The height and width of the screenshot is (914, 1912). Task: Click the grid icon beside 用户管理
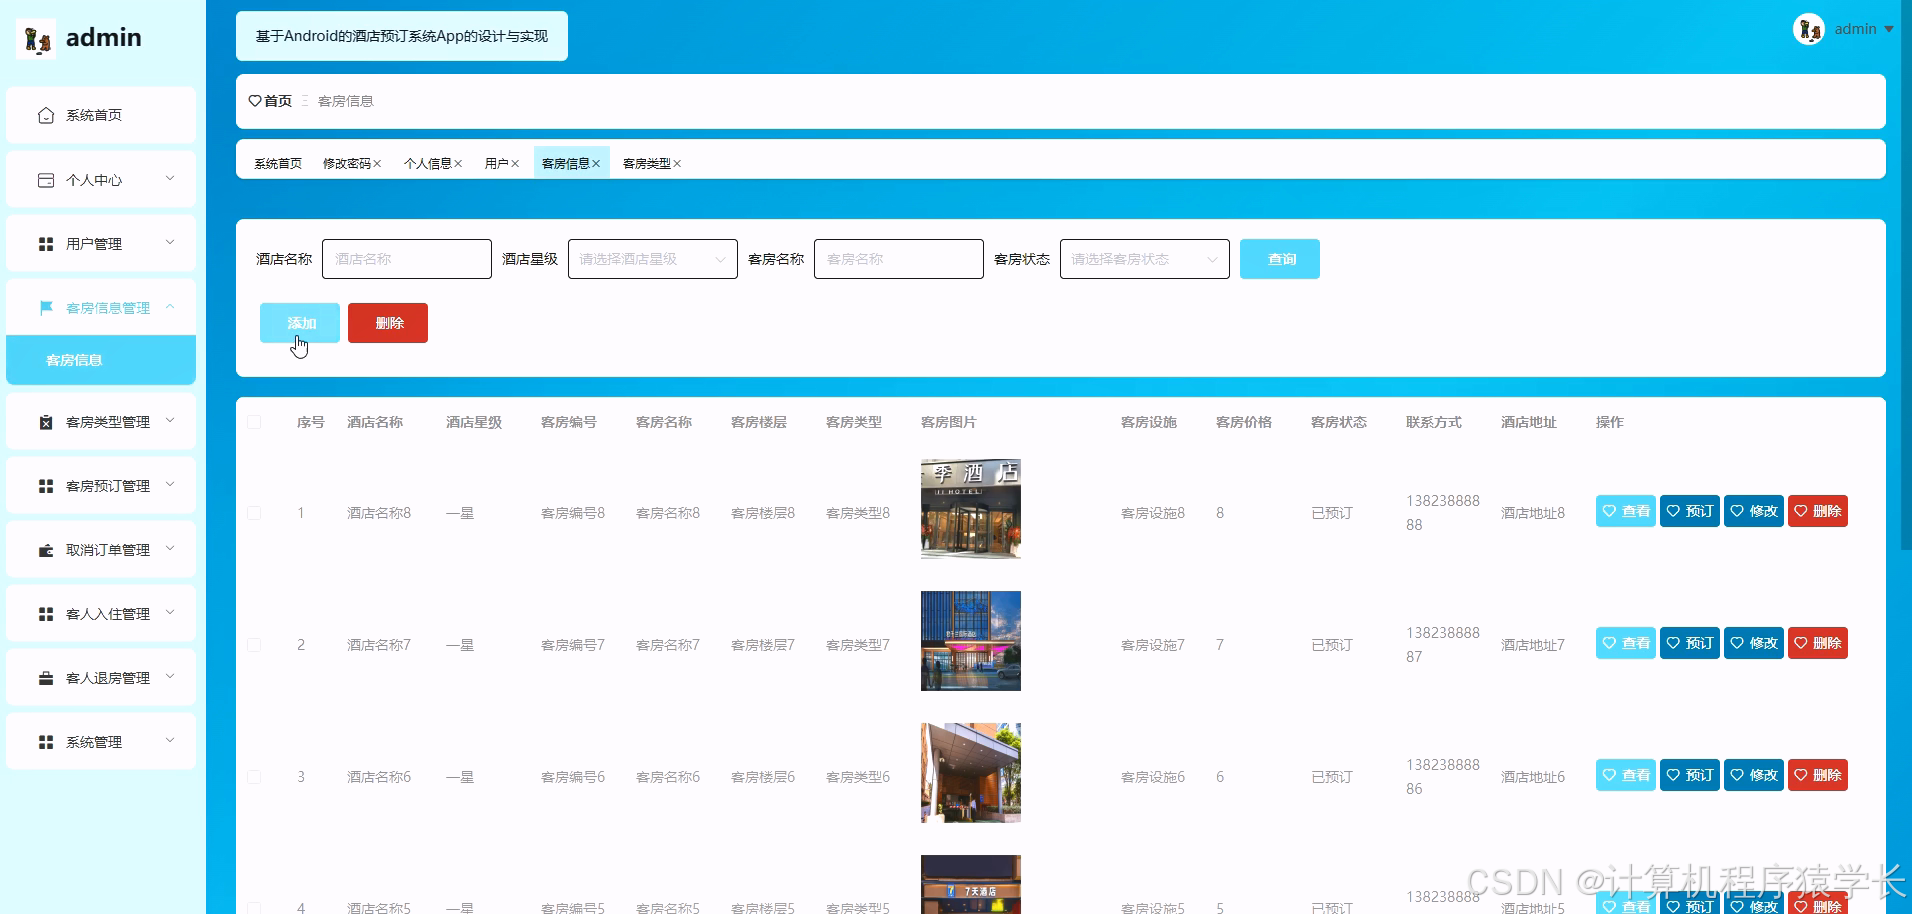coord(46,244)
